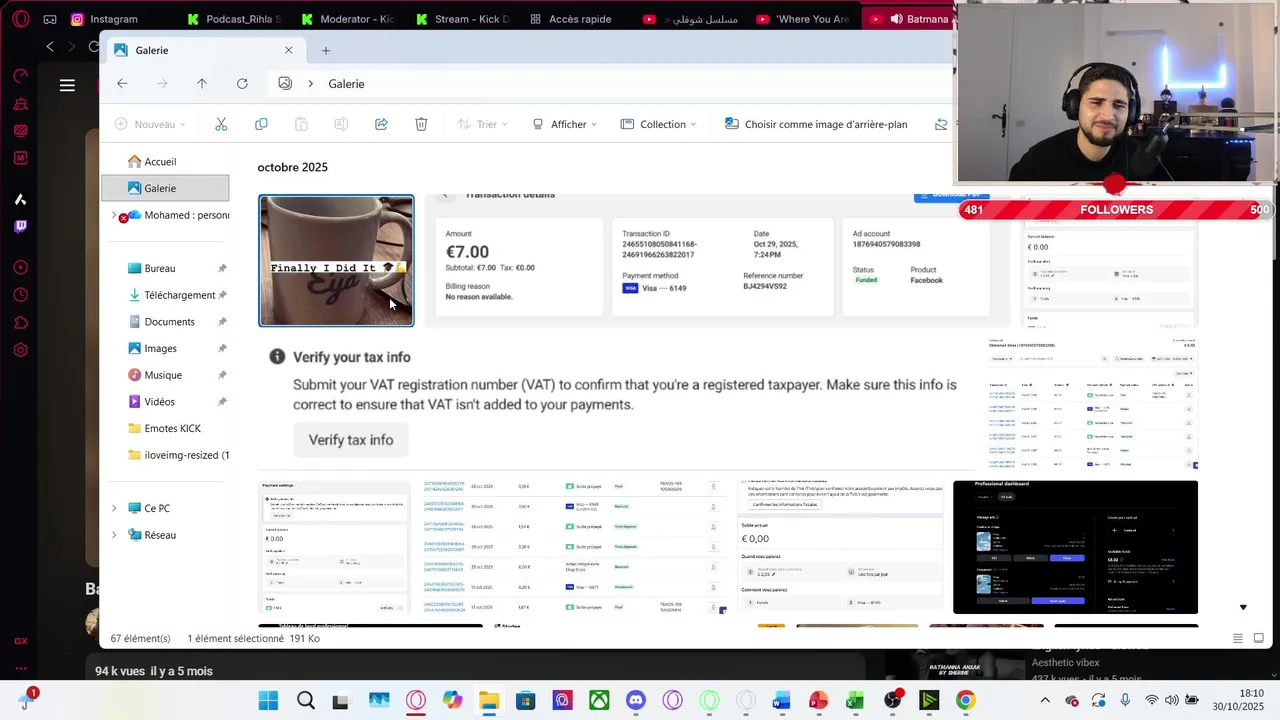Open Emotes KICK folder

(x=165, y=428)
